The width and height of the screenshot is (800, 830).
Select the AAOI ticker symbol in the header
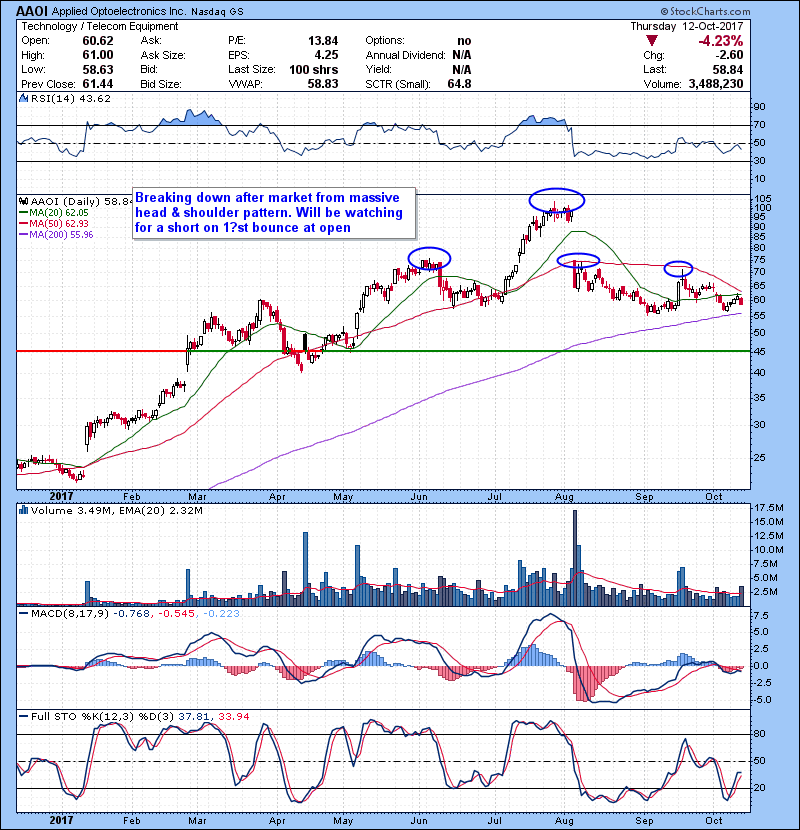click(32, 11)
